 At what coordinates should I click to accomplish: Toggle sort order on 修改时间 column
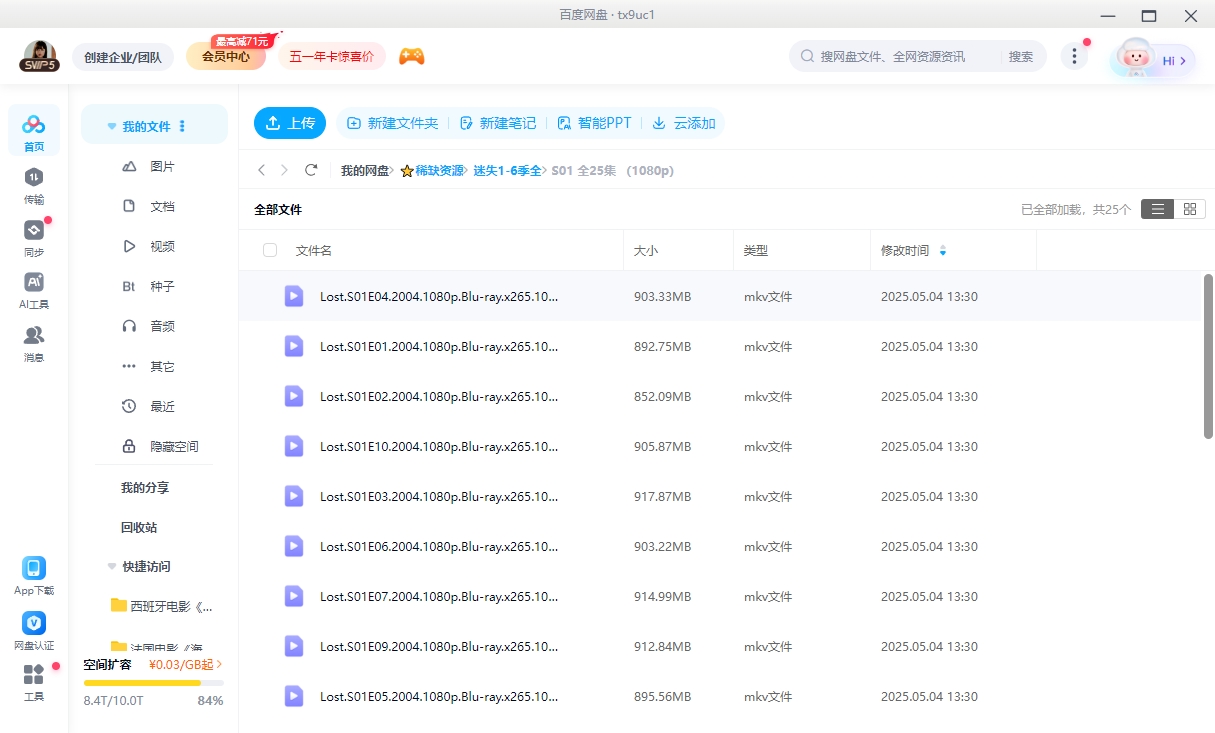(942, 251)
